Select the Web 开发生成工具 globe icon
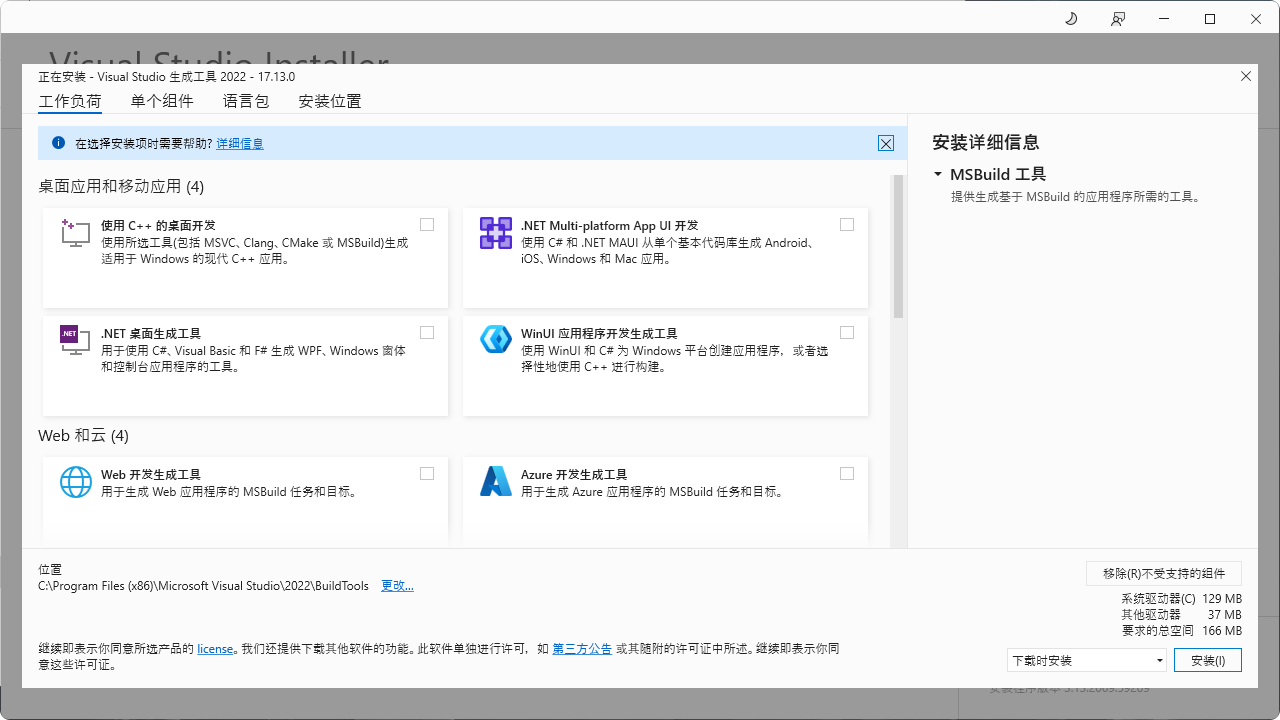This screenshot has height=720, width=1280. [75, 481]
